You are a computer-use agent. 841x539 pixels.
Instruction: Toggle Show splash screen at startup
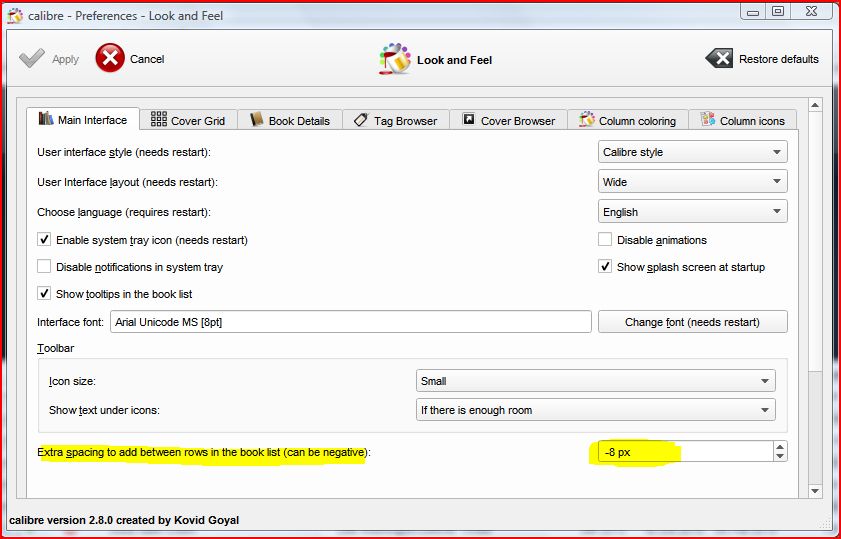point(605,267)
